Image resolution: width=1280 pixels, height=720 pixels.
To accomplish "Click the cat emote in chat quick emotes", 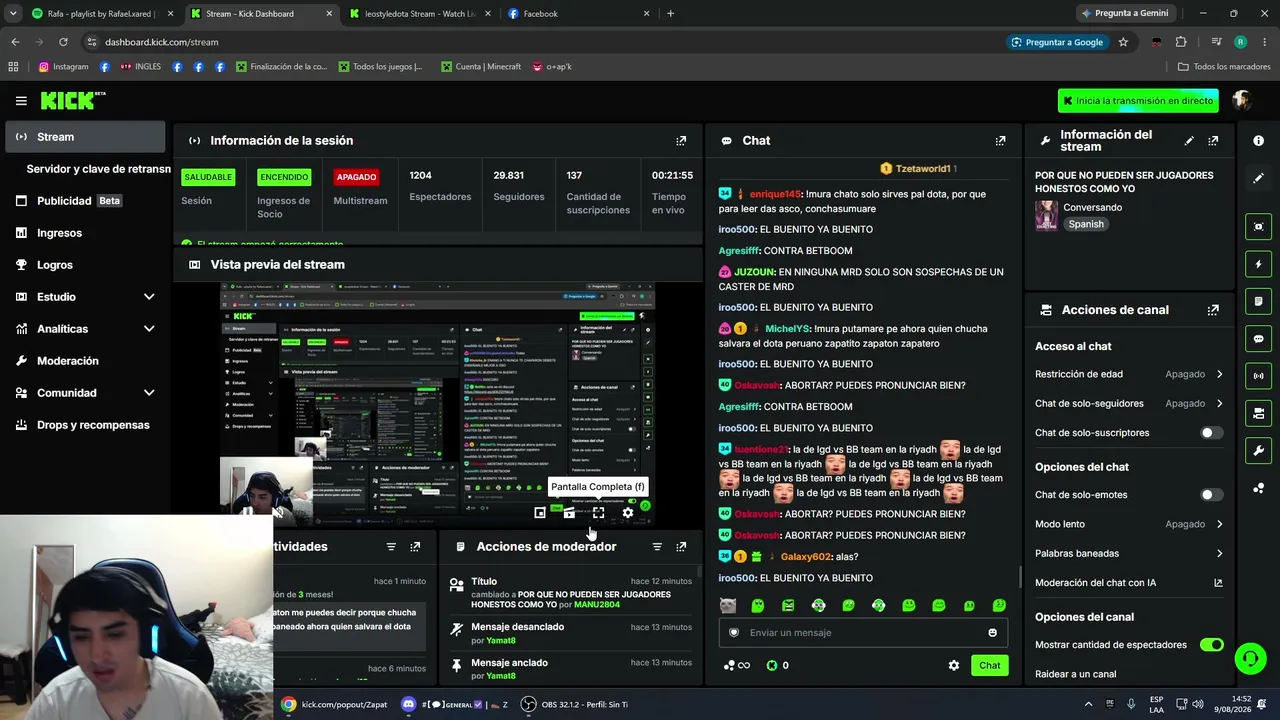I will tap(728, 606).
